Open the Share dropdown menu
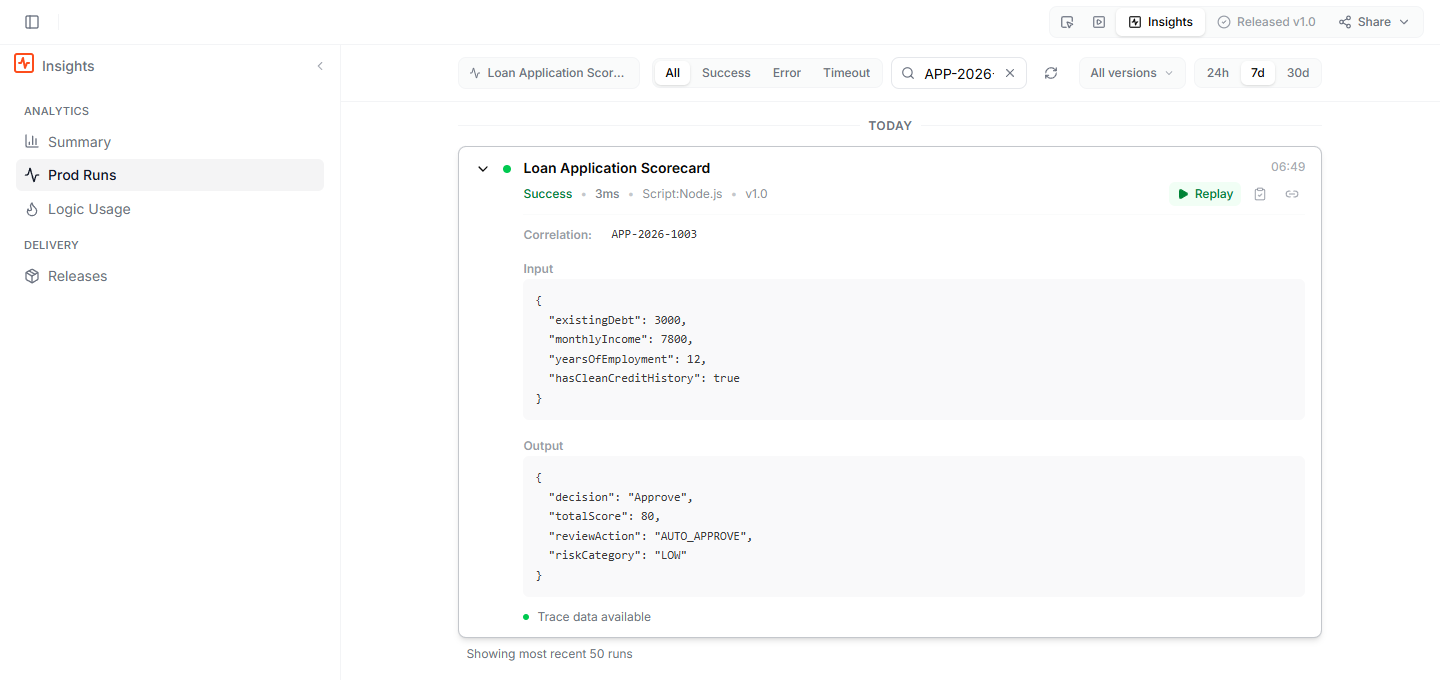Viewport: 1440px width, 680px height. (x=1374, y=22)
